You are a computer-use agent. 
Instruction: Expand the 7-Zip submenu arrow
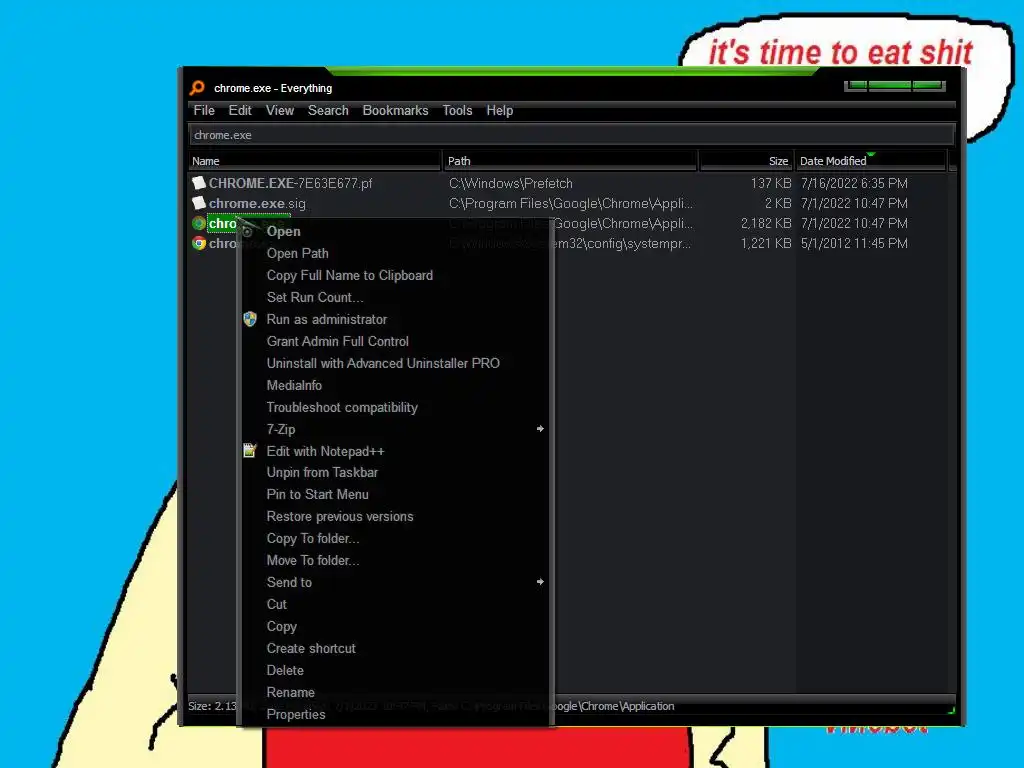540,429
